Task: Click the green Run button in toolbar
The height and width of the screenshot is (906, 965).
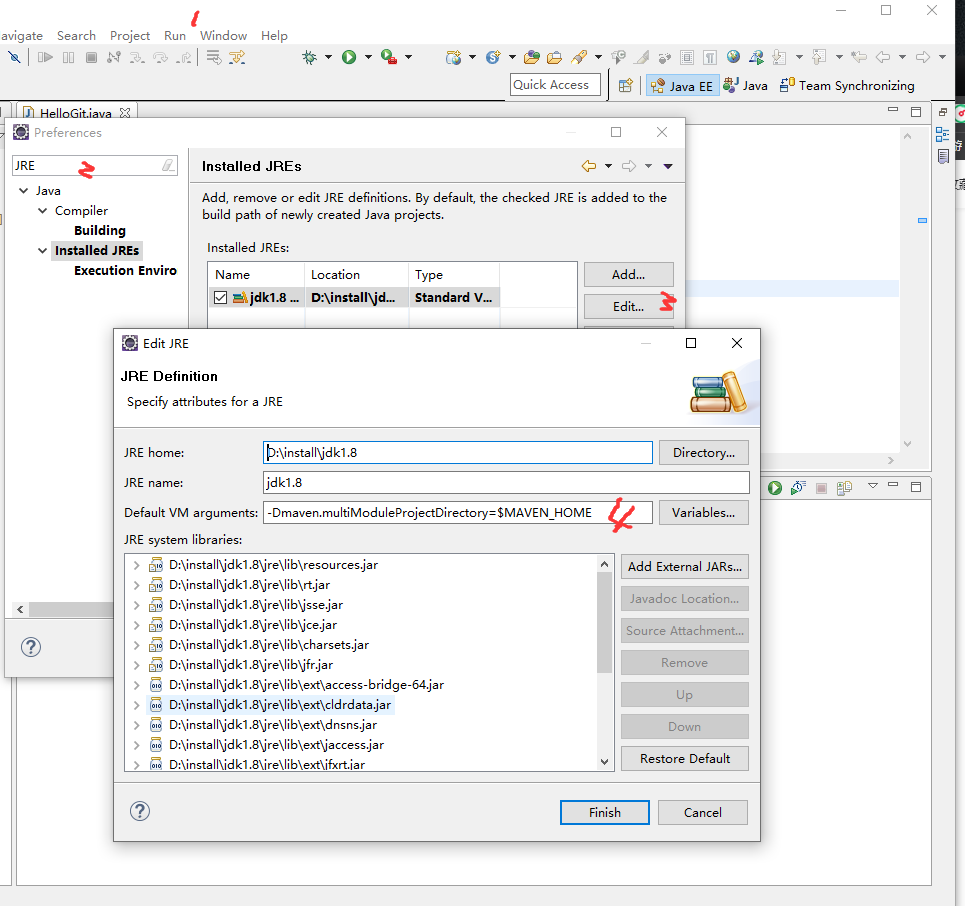Action: [349, 57]
